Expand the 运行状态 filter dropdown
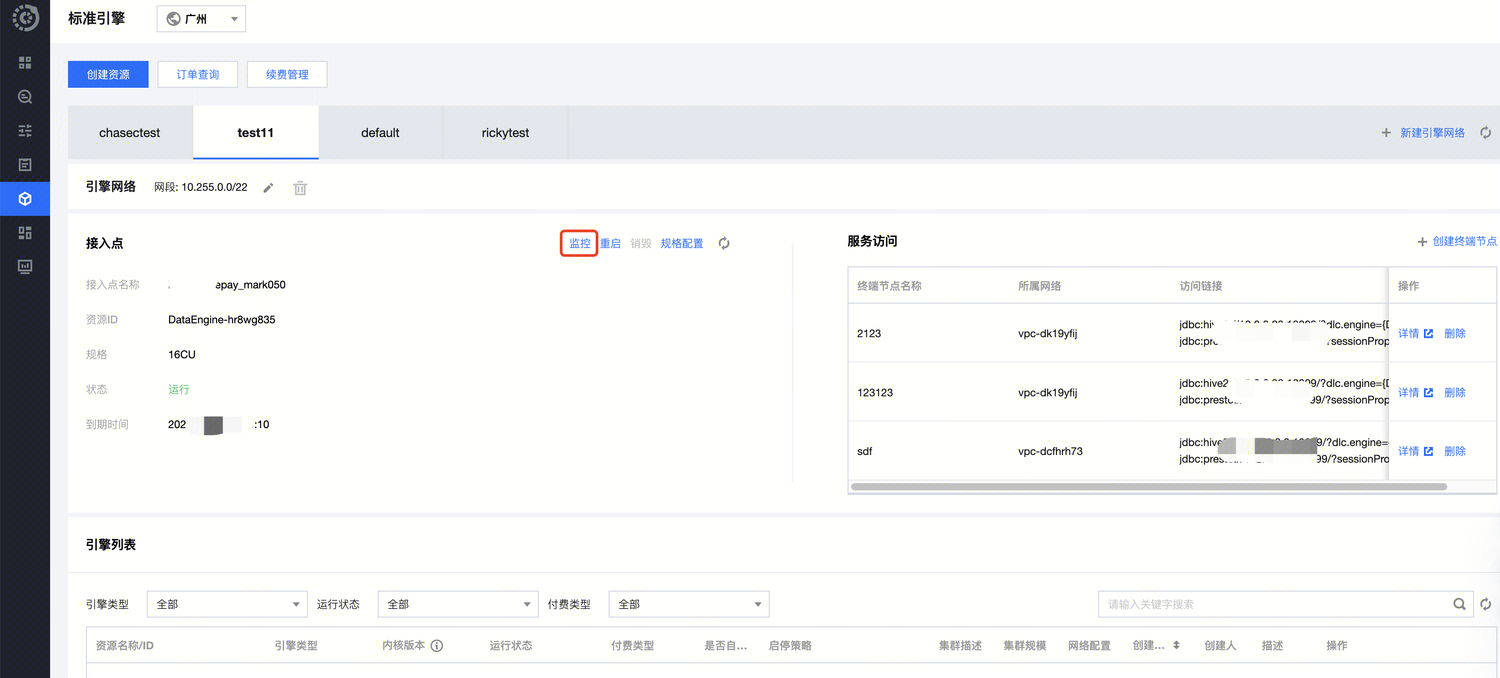 tap(458, 604)
